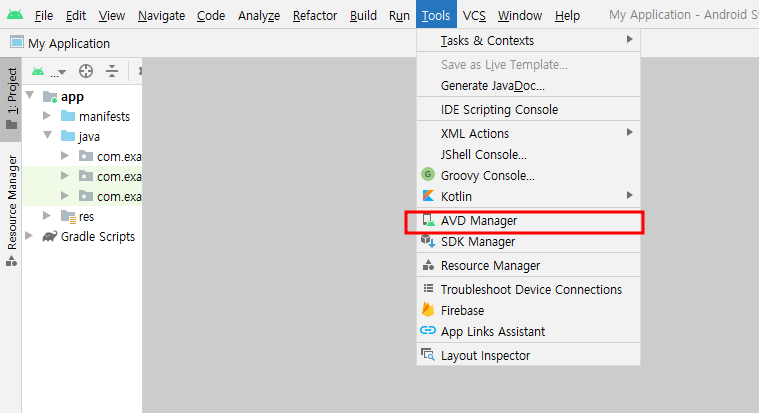Click My Application breadcrumb

pos(69,44)
